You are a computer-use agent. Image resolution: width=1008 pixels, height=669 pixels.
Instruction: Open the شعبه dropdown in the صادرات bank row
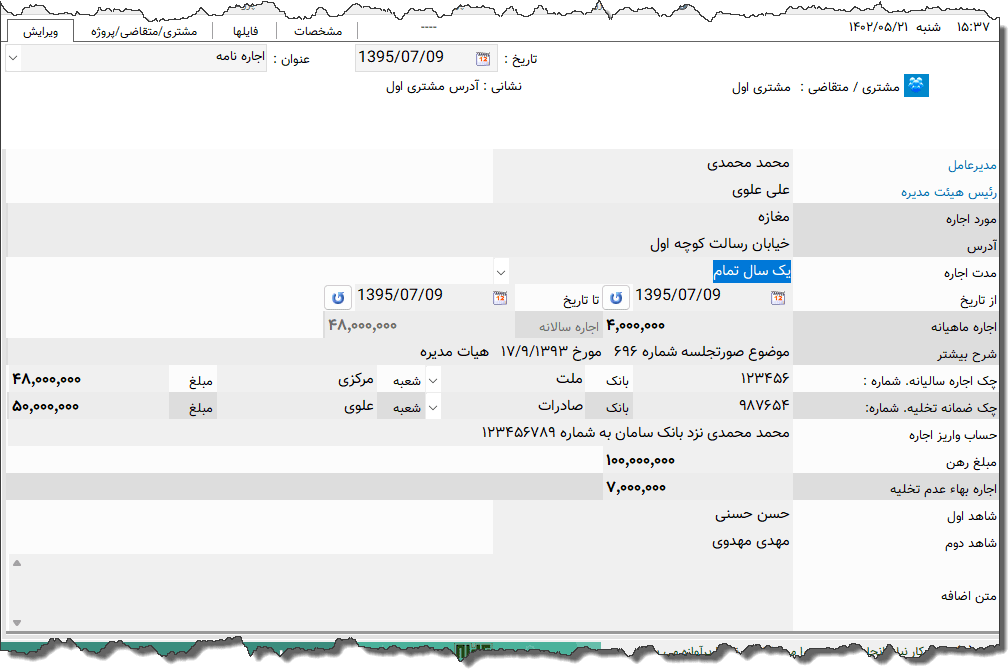coord(433,406)
